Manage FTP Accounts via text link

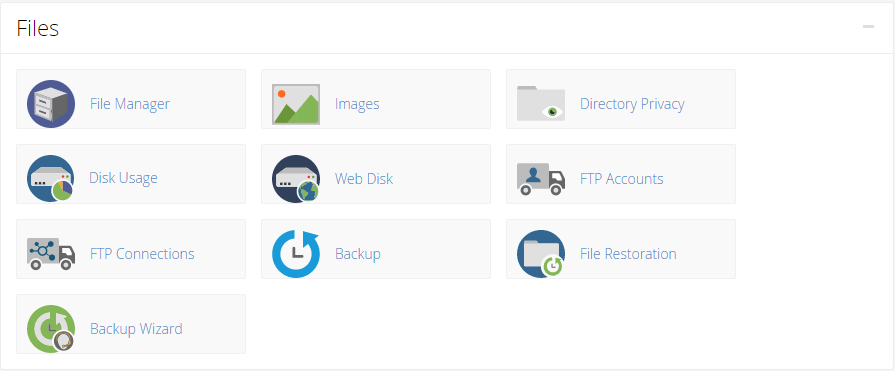622,179
